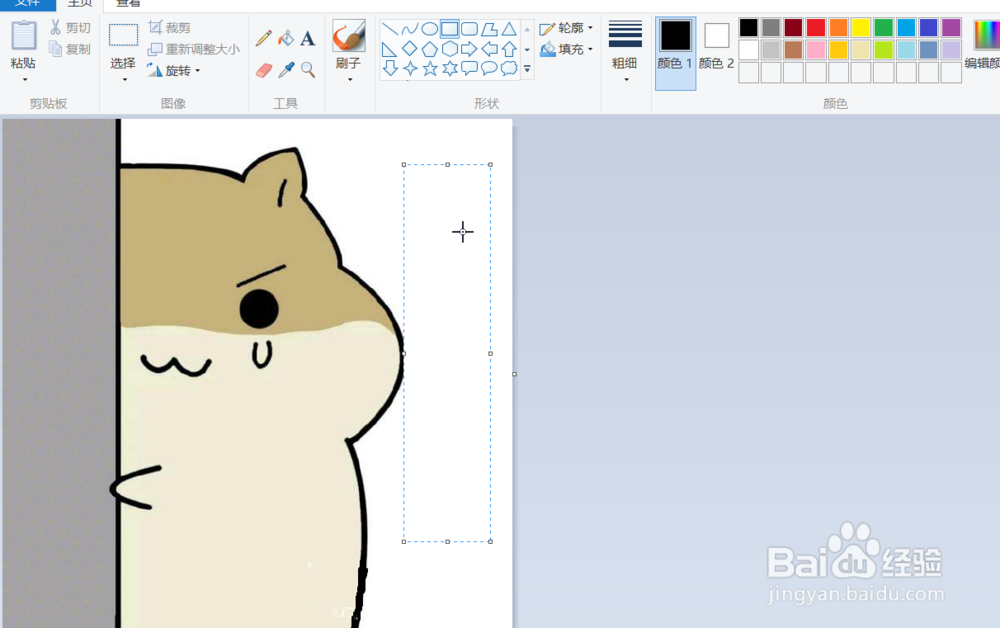1000x628 pixels.
Task: Choose the Curve shape
Action: [x=410, y=29]
